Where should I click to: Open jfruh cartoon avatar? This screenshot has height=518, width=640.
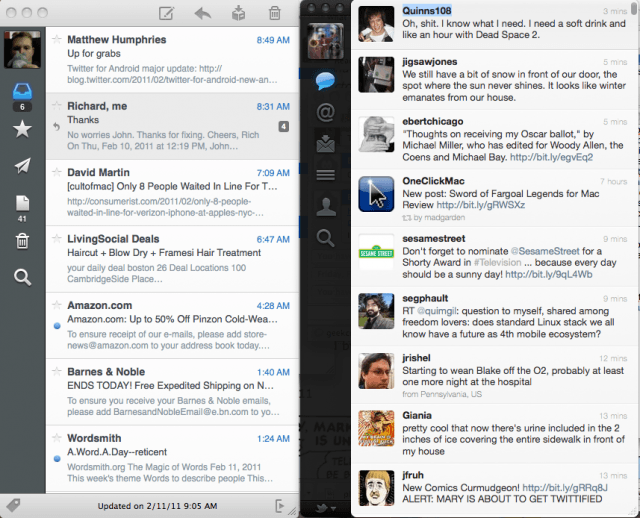pyautogui.click(x=376, y=488)
